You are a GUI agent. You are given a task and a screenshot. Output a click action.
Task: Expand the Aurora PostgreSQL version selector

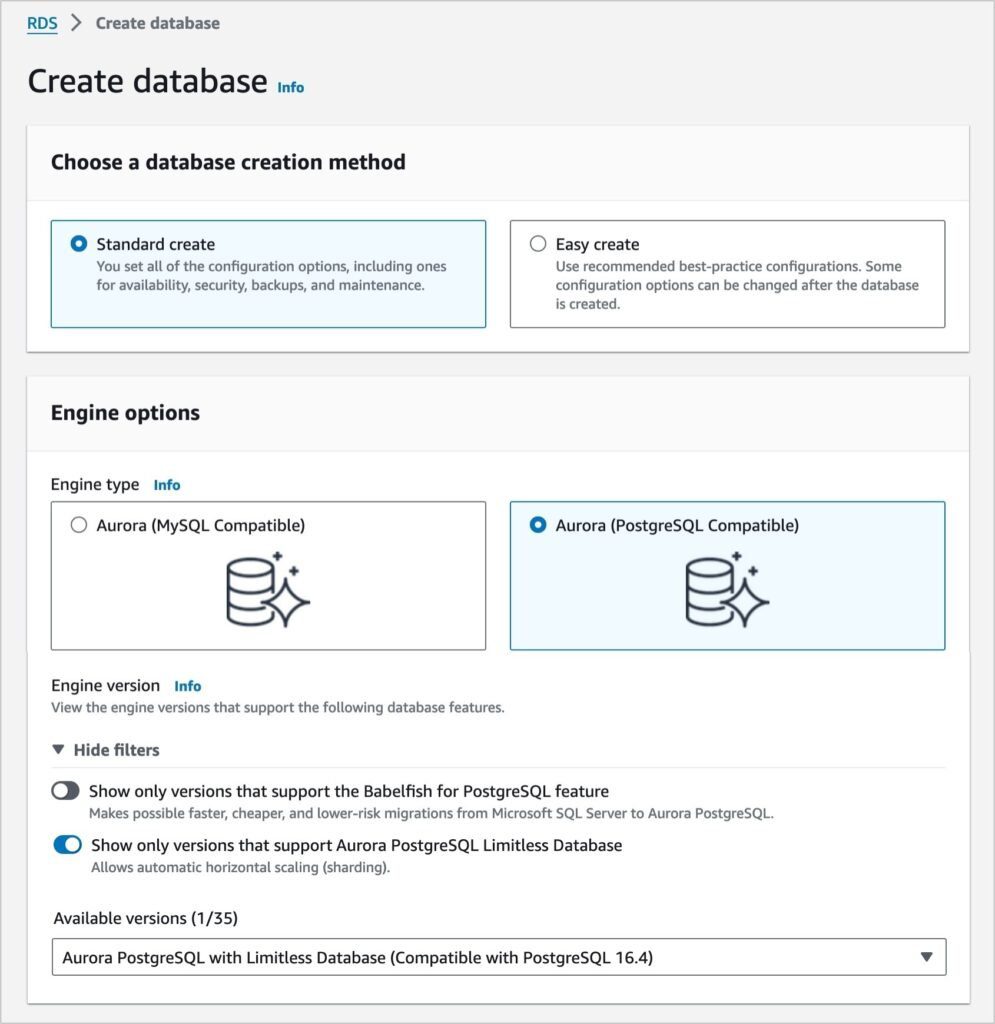tap(498, 957)
